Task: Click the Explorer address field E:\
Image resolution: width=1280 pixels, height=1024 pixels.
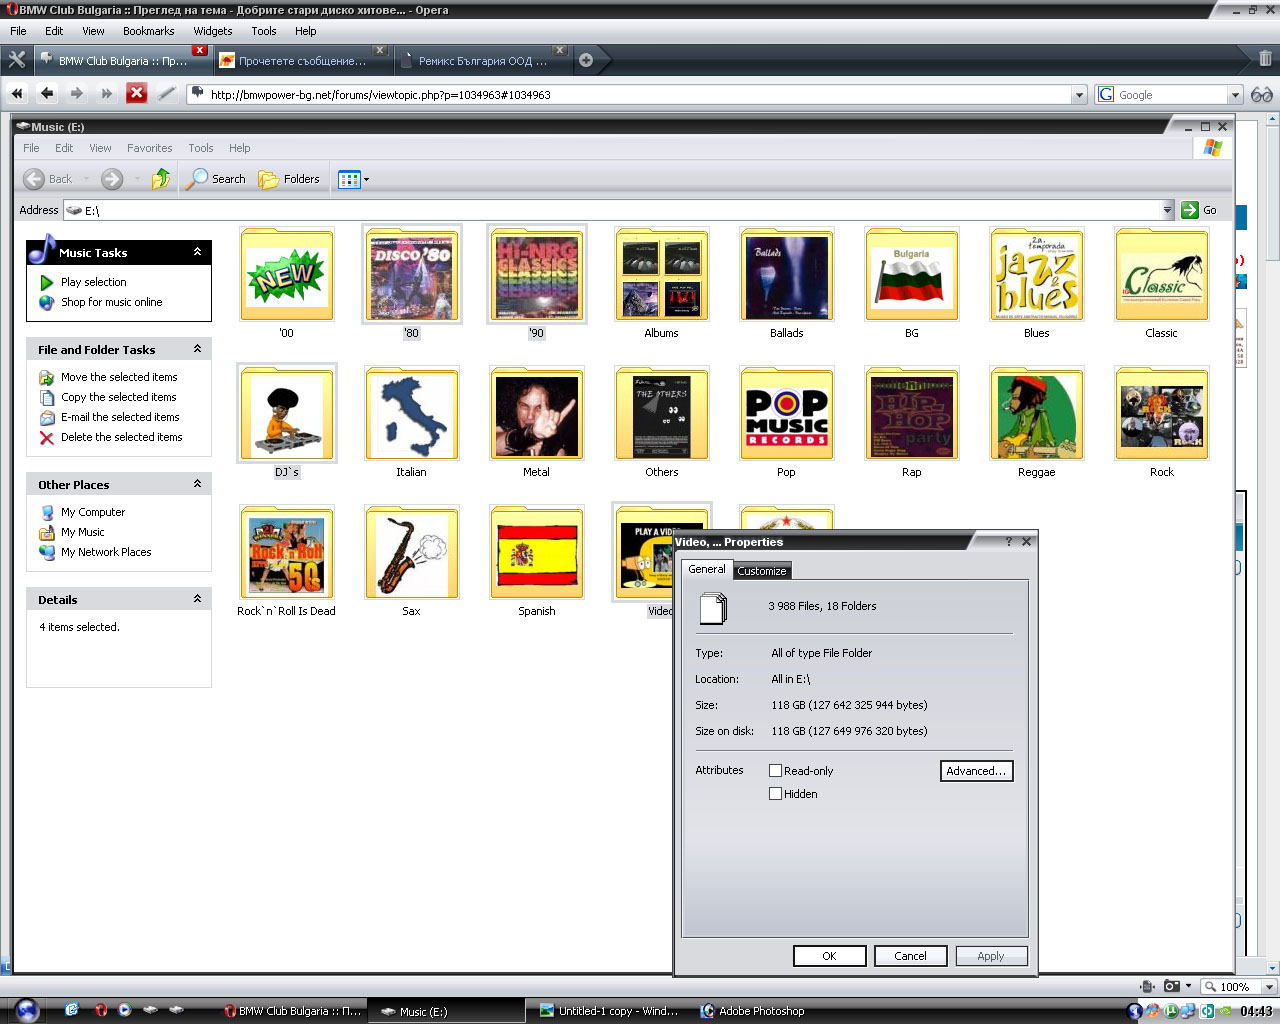Action: point(612,210)
